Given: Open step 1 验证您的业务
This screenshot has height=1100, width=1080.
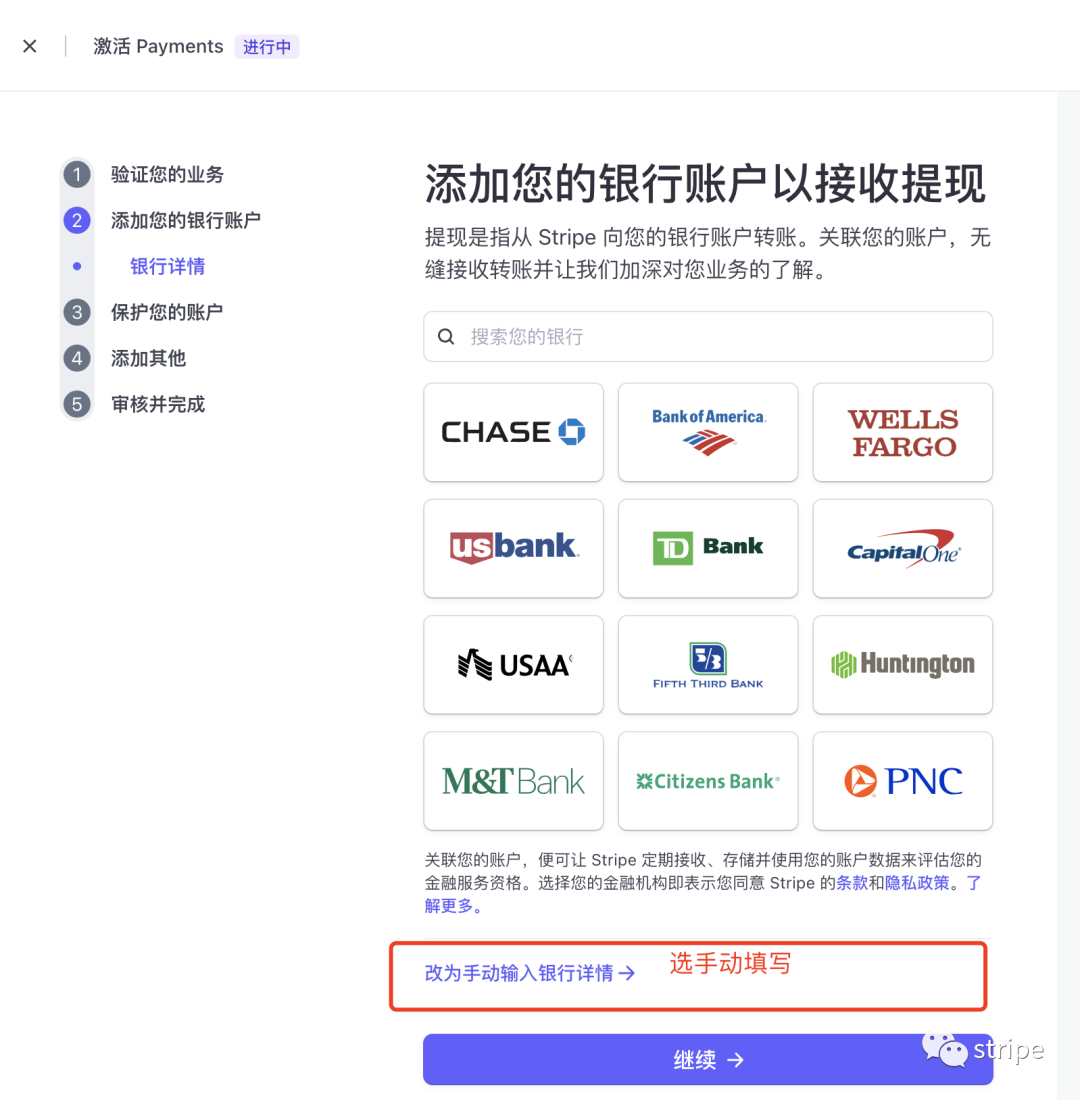Looking at the screenshot, I should click(167, 175).
